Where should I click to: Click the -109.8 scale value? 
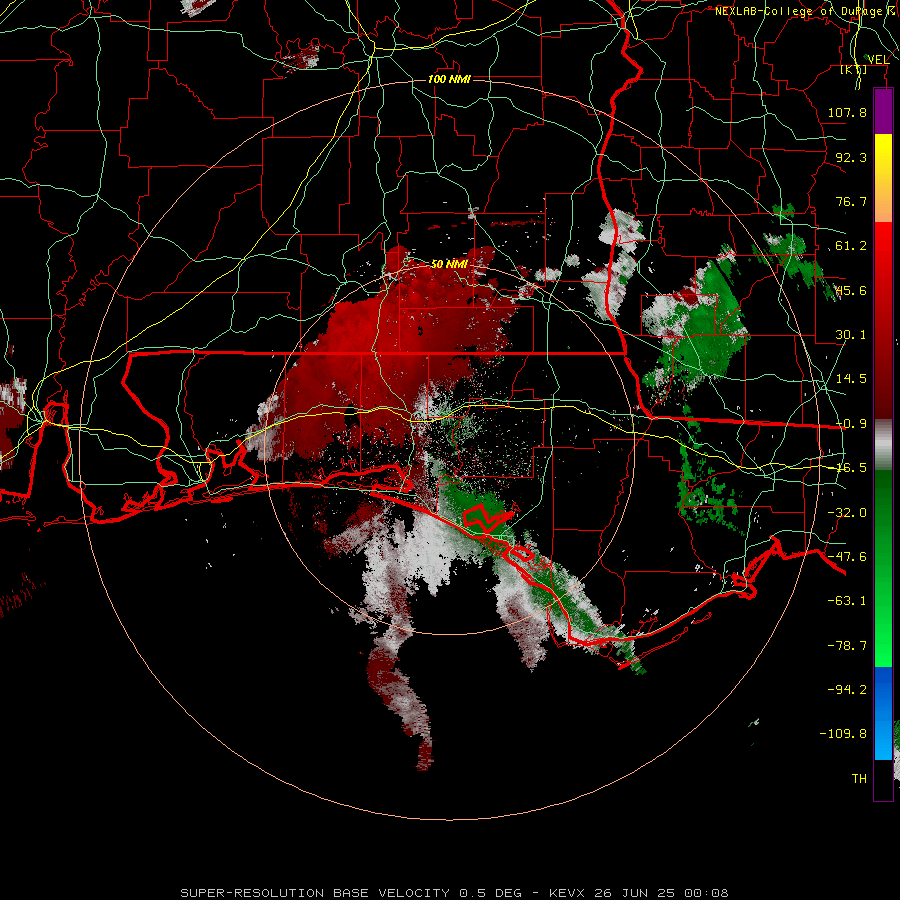click(x=843, y=734)
